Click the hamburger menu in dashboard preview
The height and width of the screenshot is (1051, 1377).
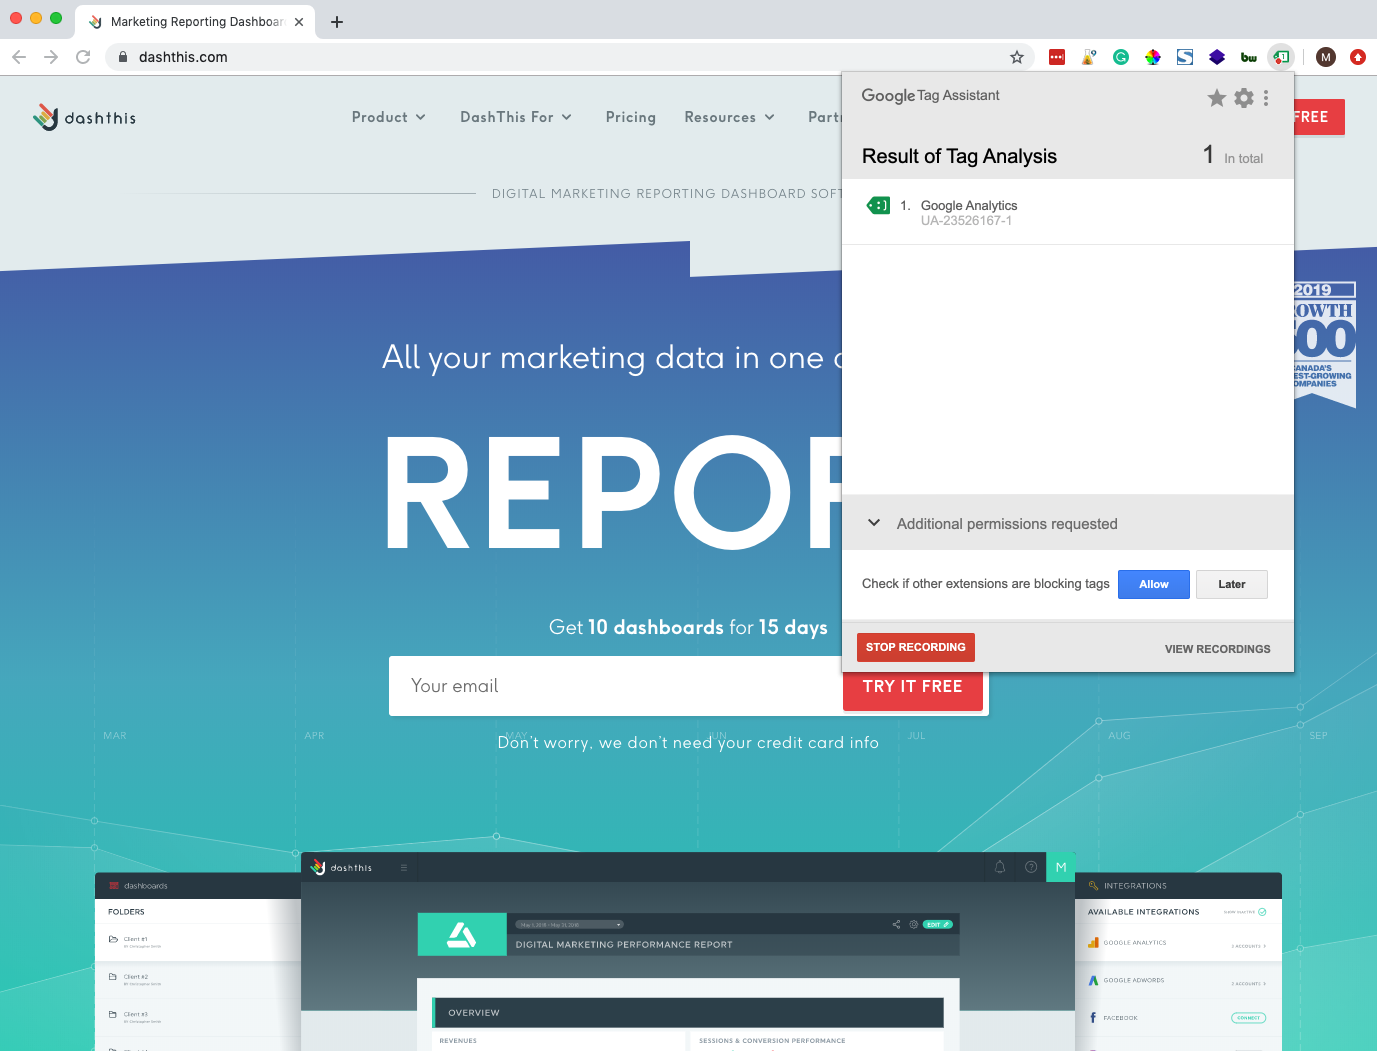point(404,868)
